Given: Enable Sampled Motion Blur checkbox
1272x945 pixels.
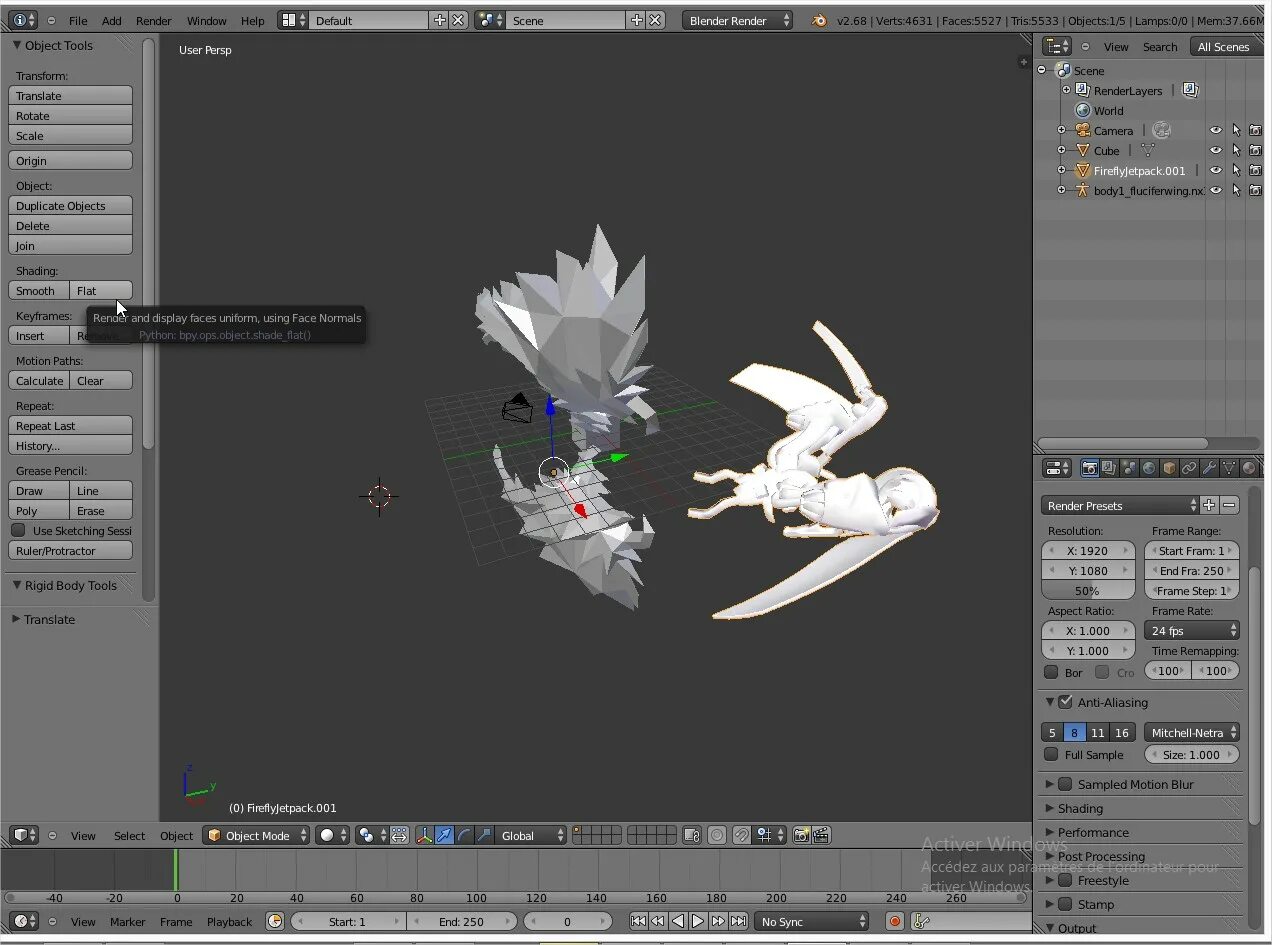Looking at the screenshot, I should click(1065, 784).
